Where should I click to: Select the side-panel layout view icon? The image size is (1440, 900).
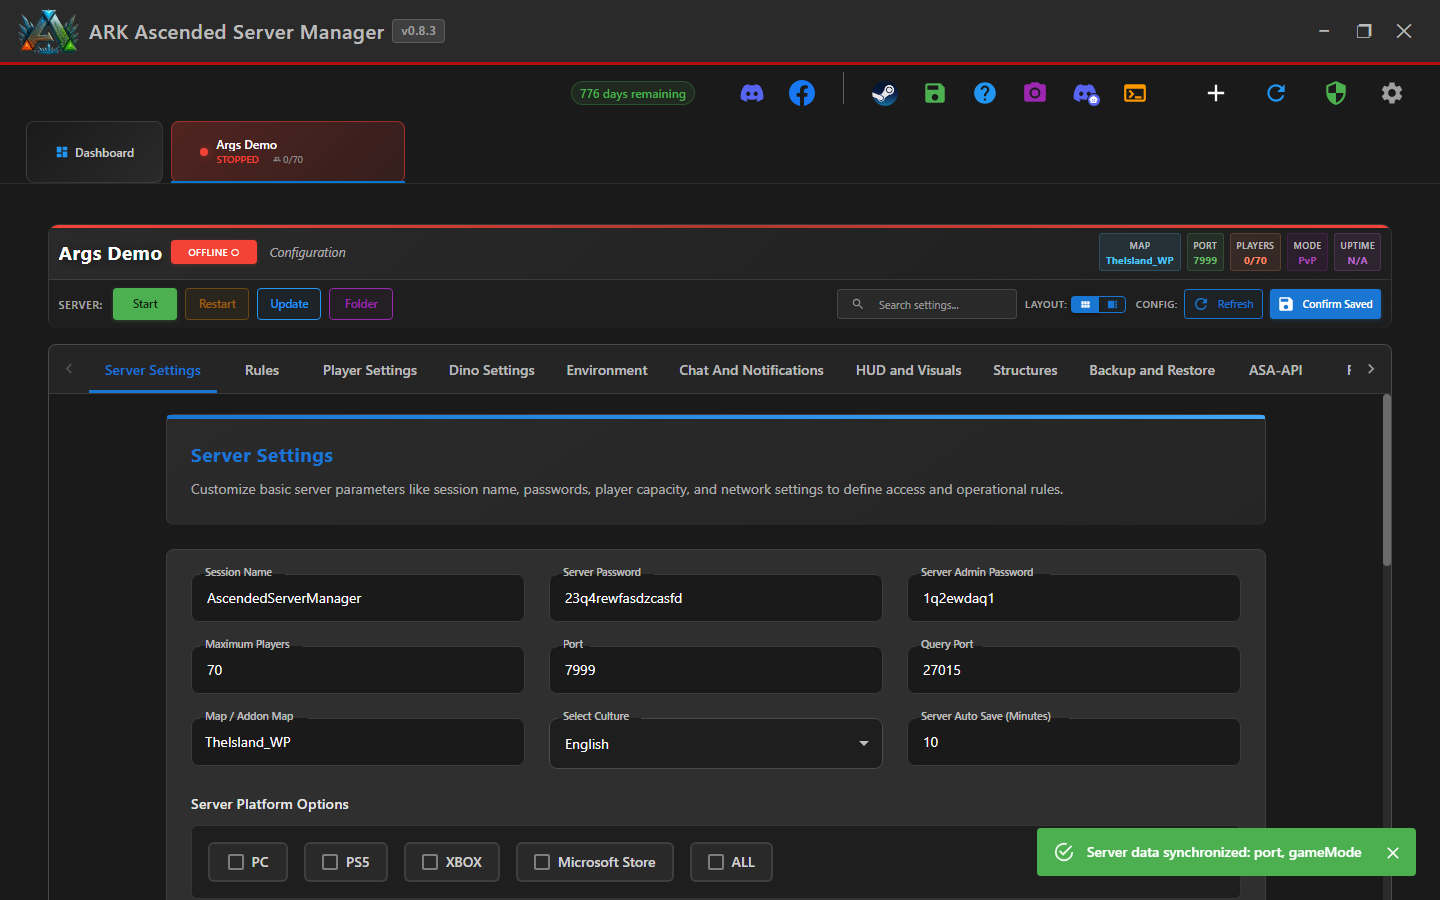(1112, 304)
